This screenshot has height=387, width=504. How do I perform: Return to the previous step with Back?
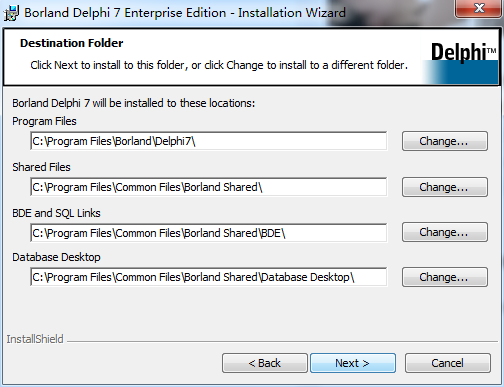click(x=265, y=363)
